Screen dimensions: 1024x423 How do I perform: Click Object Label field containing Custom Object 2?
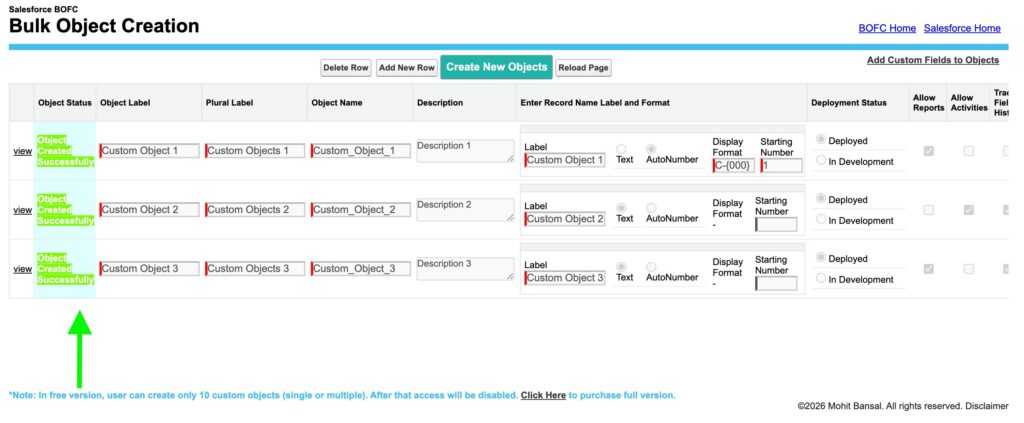click(x=150, y=210)
